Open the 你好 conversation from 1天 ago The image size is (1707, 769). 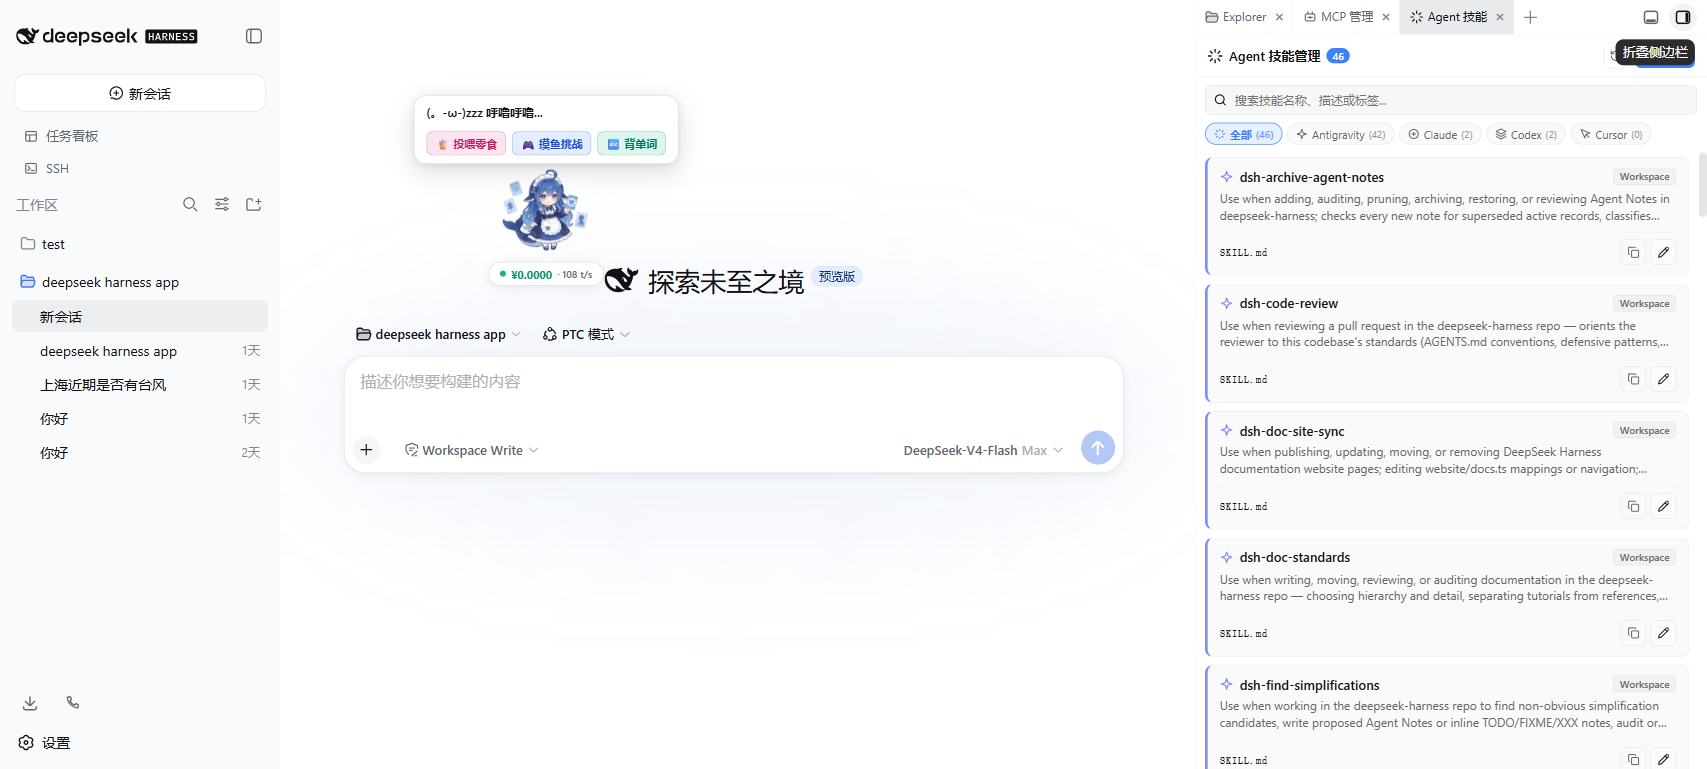coord(140,419)
